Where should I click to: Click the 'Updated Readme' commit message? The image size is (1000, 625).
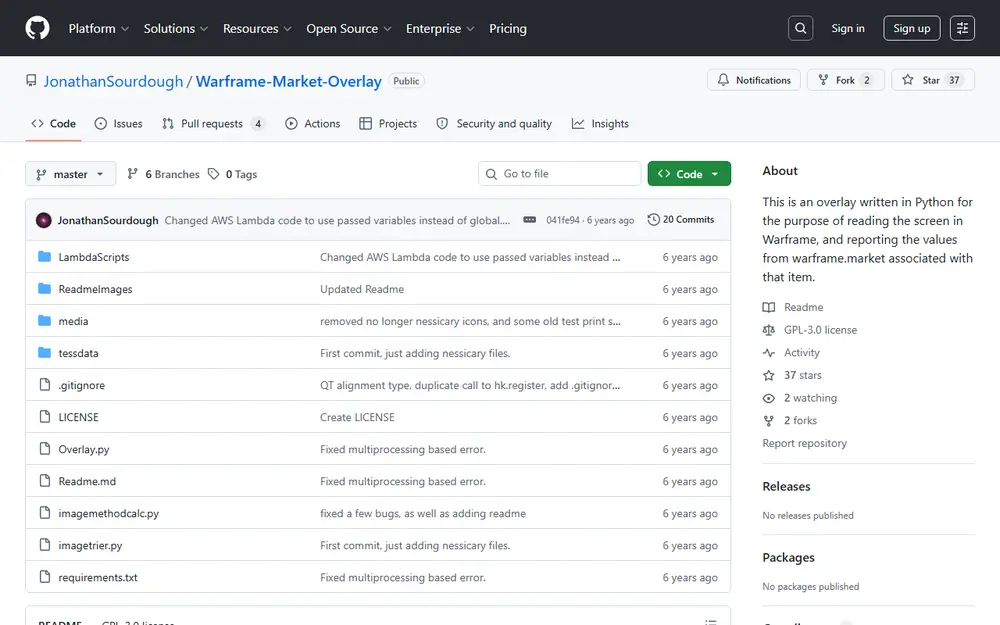point(362,289)
